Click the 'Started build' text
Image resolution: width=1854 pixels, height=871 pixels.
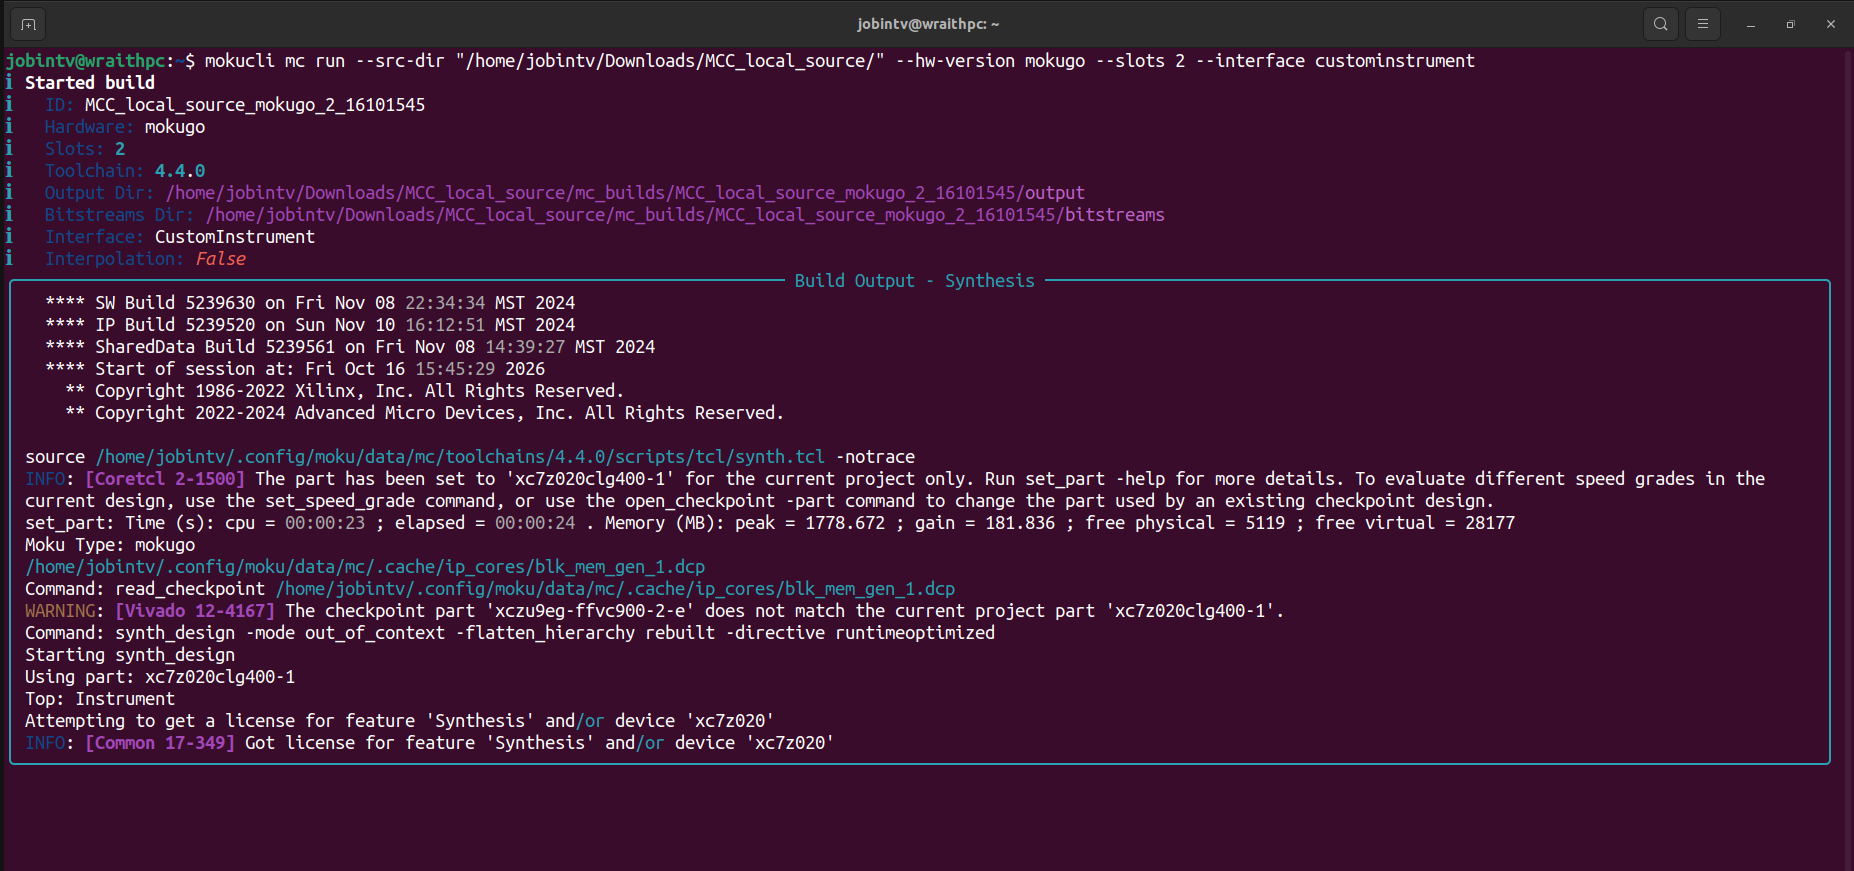point(90,83)
